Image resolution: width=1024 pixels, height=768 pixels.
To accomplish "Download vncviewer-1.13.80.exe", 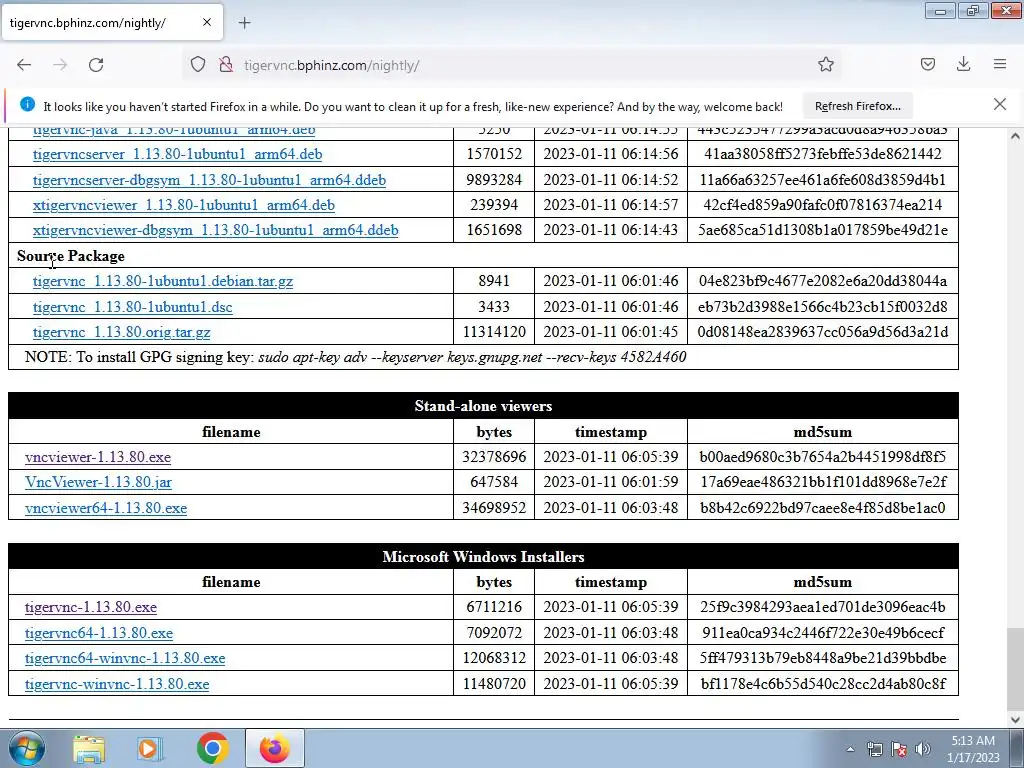I will pyautogui.click(x=98, y=457).
